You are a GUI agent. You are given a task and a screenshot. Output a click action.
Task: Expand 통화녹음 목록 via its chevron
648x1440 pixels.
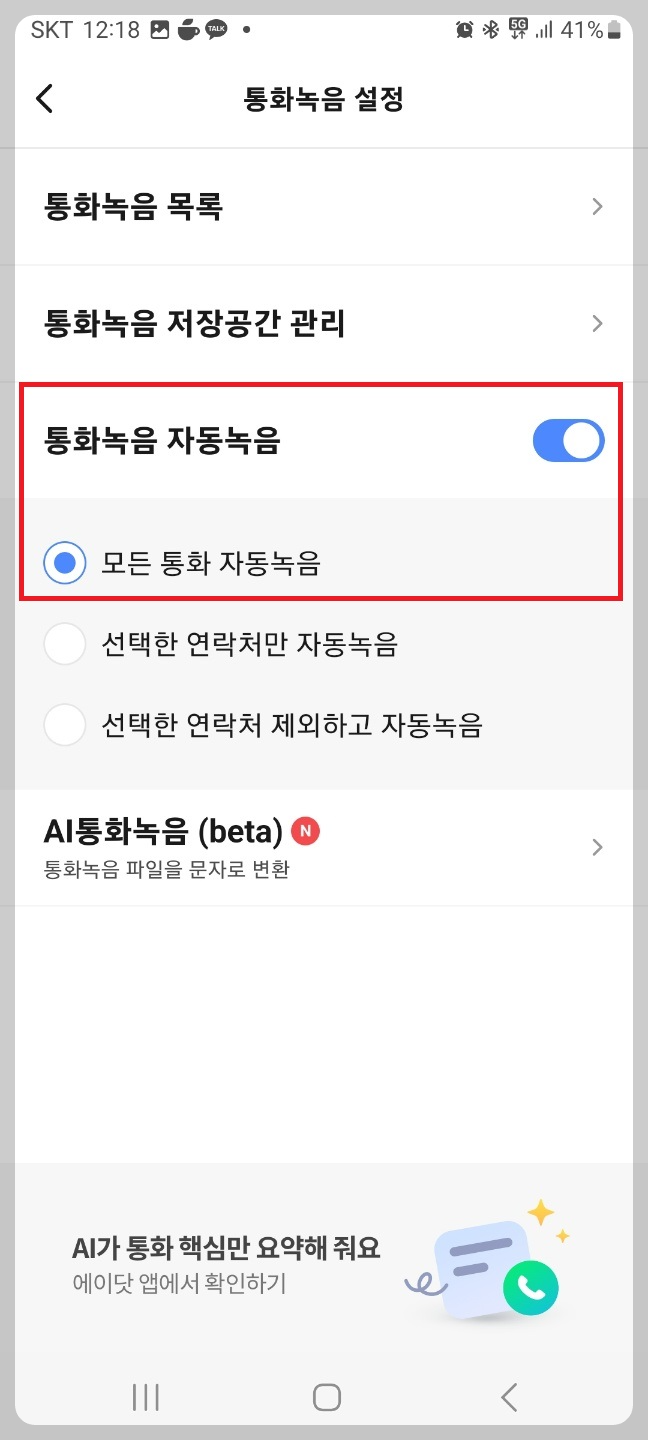coord(597,206)
